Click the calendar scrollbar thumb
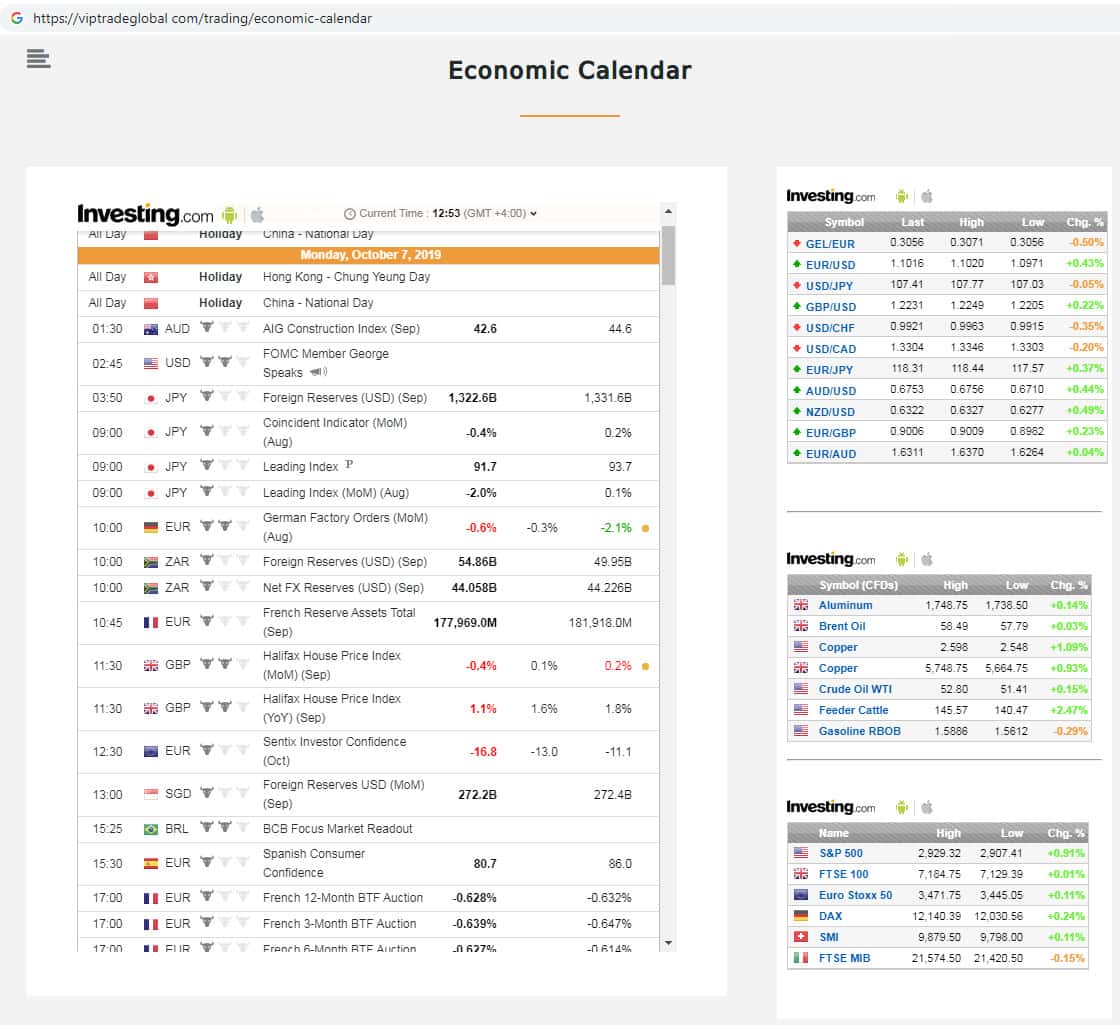 (x=668, y=256)
